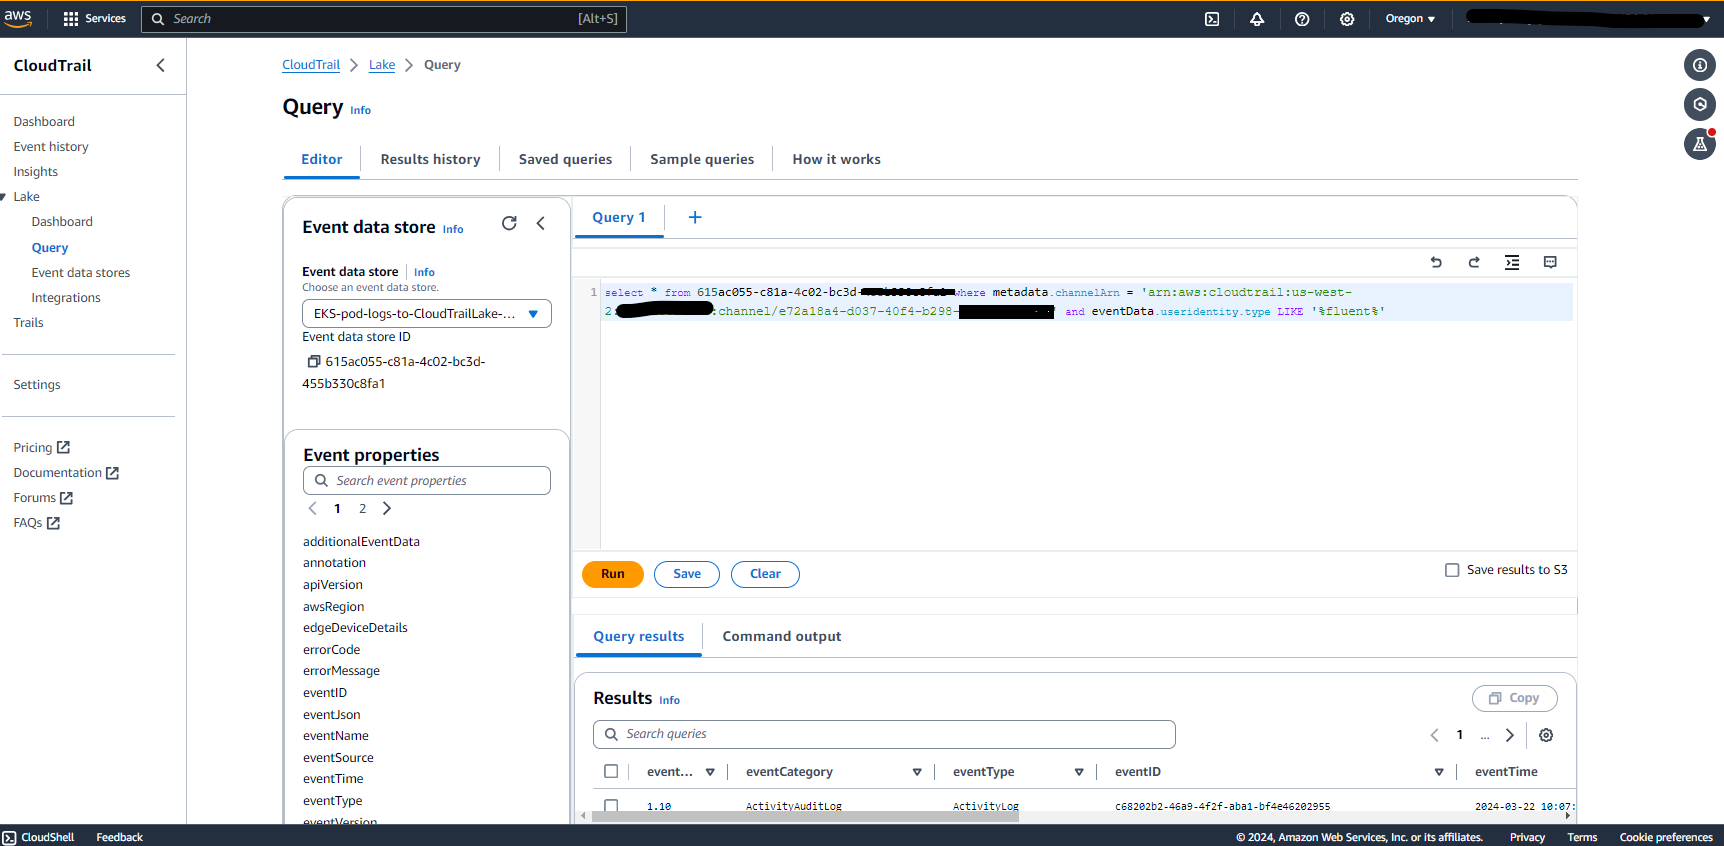Copy the query results

[1514, 698]
